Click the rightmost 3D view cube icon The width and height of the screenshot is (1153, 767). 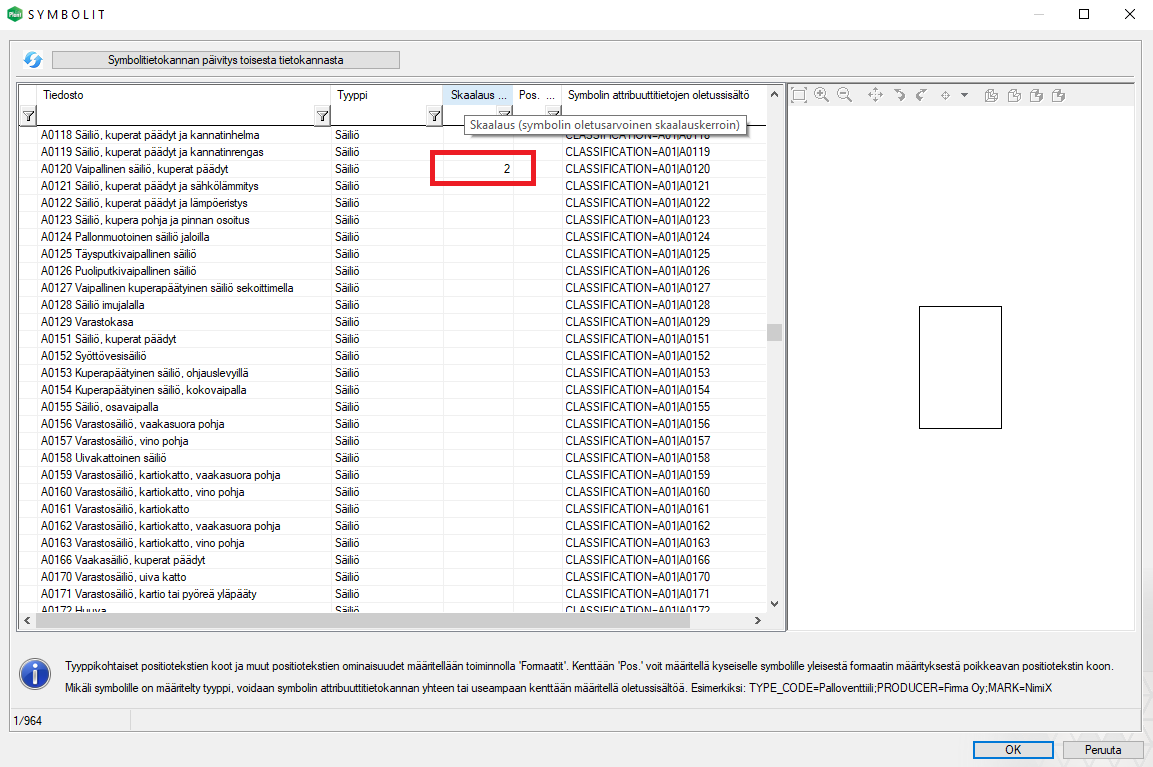coord(1058,95)
